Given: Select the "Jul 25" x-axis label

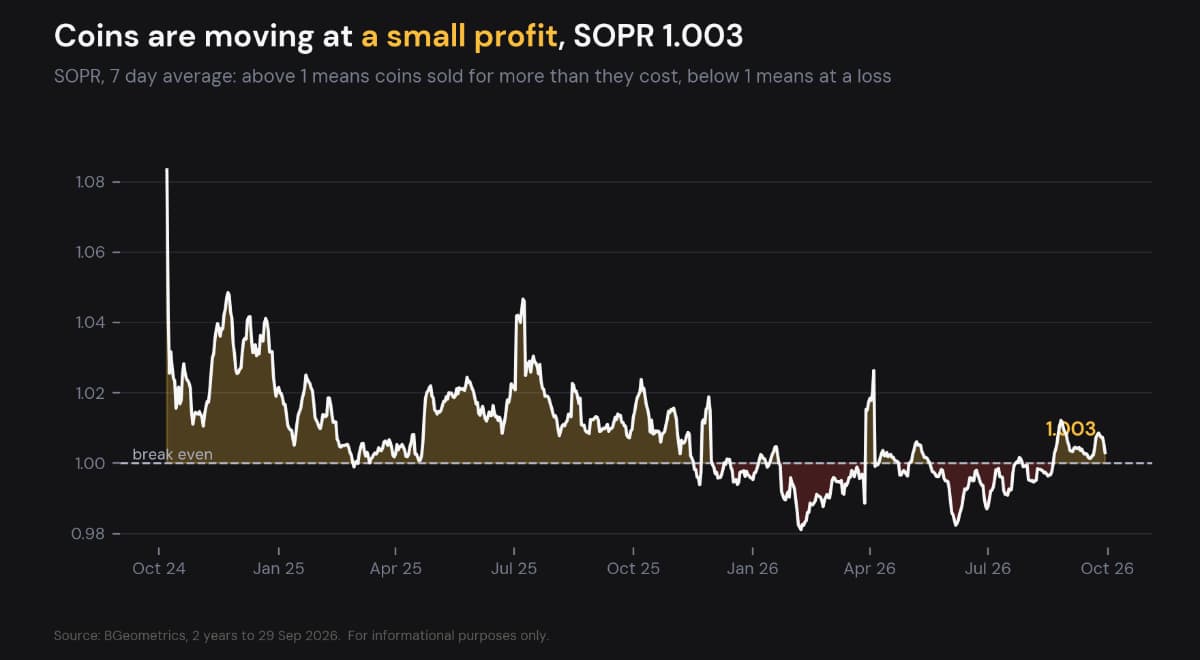Looking at the screenshot, I should [514, 569].
